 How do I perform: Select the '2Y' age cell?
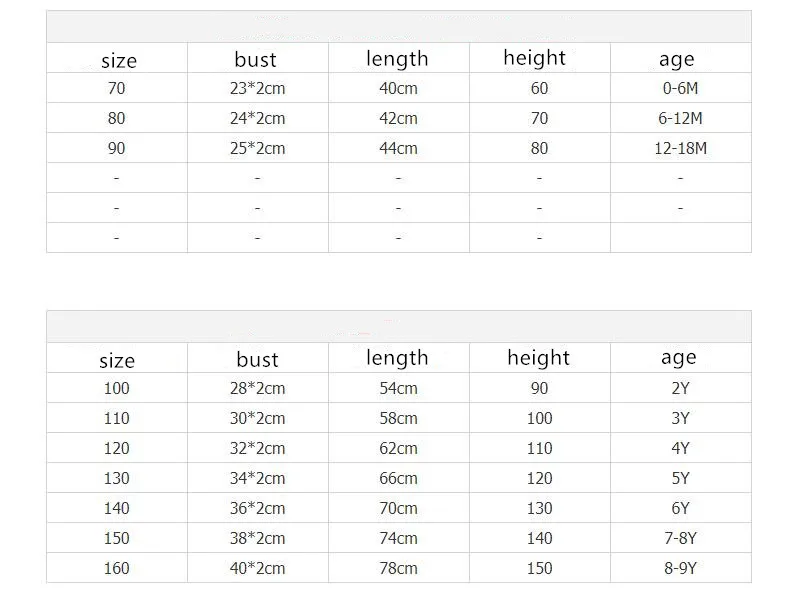680,388
